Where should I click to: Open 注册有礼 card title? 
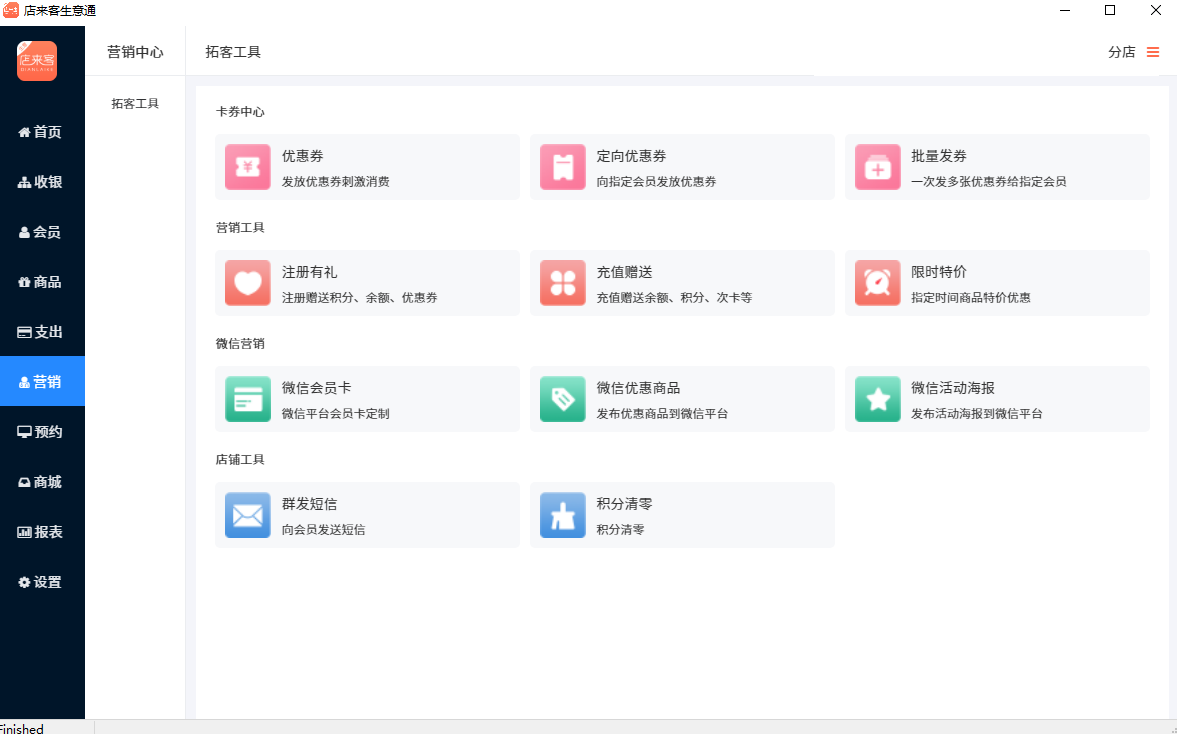coord(309,272)
